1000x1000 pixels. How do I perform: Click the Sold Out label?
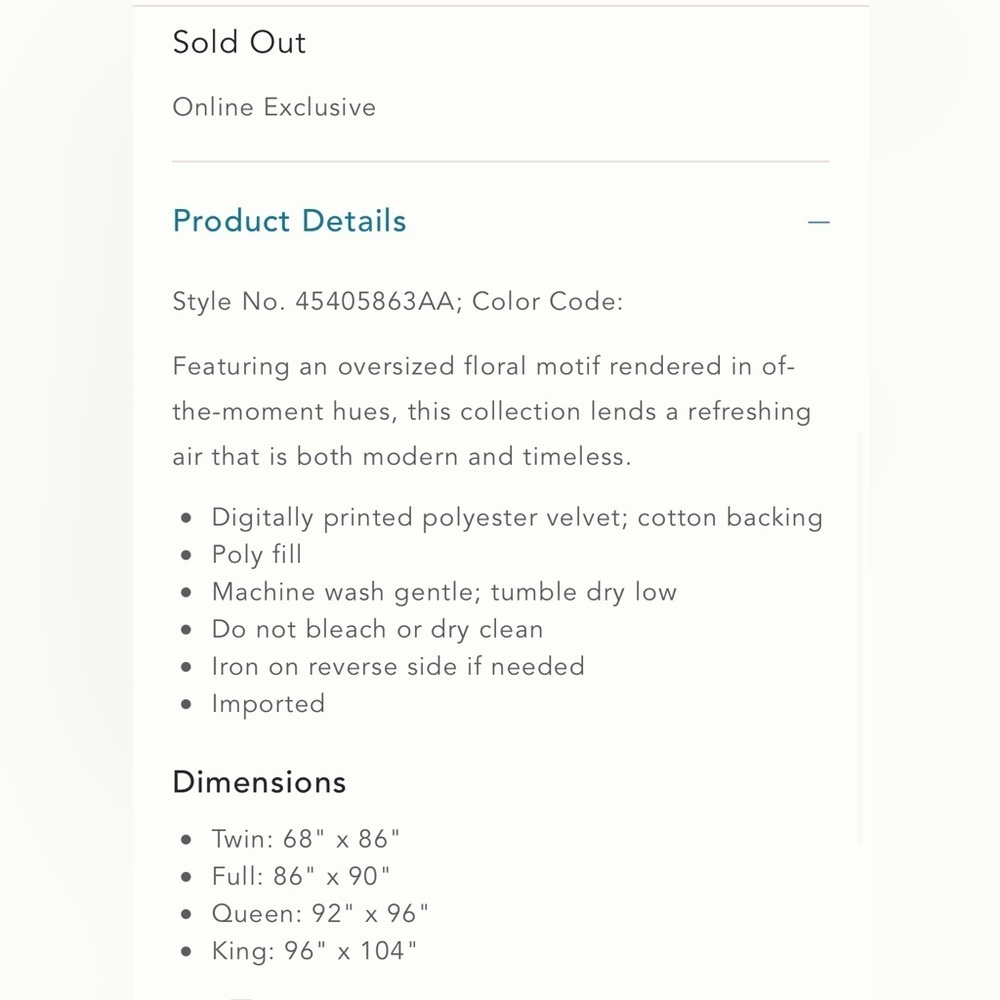pyautogui.click(x=239, y=43)
